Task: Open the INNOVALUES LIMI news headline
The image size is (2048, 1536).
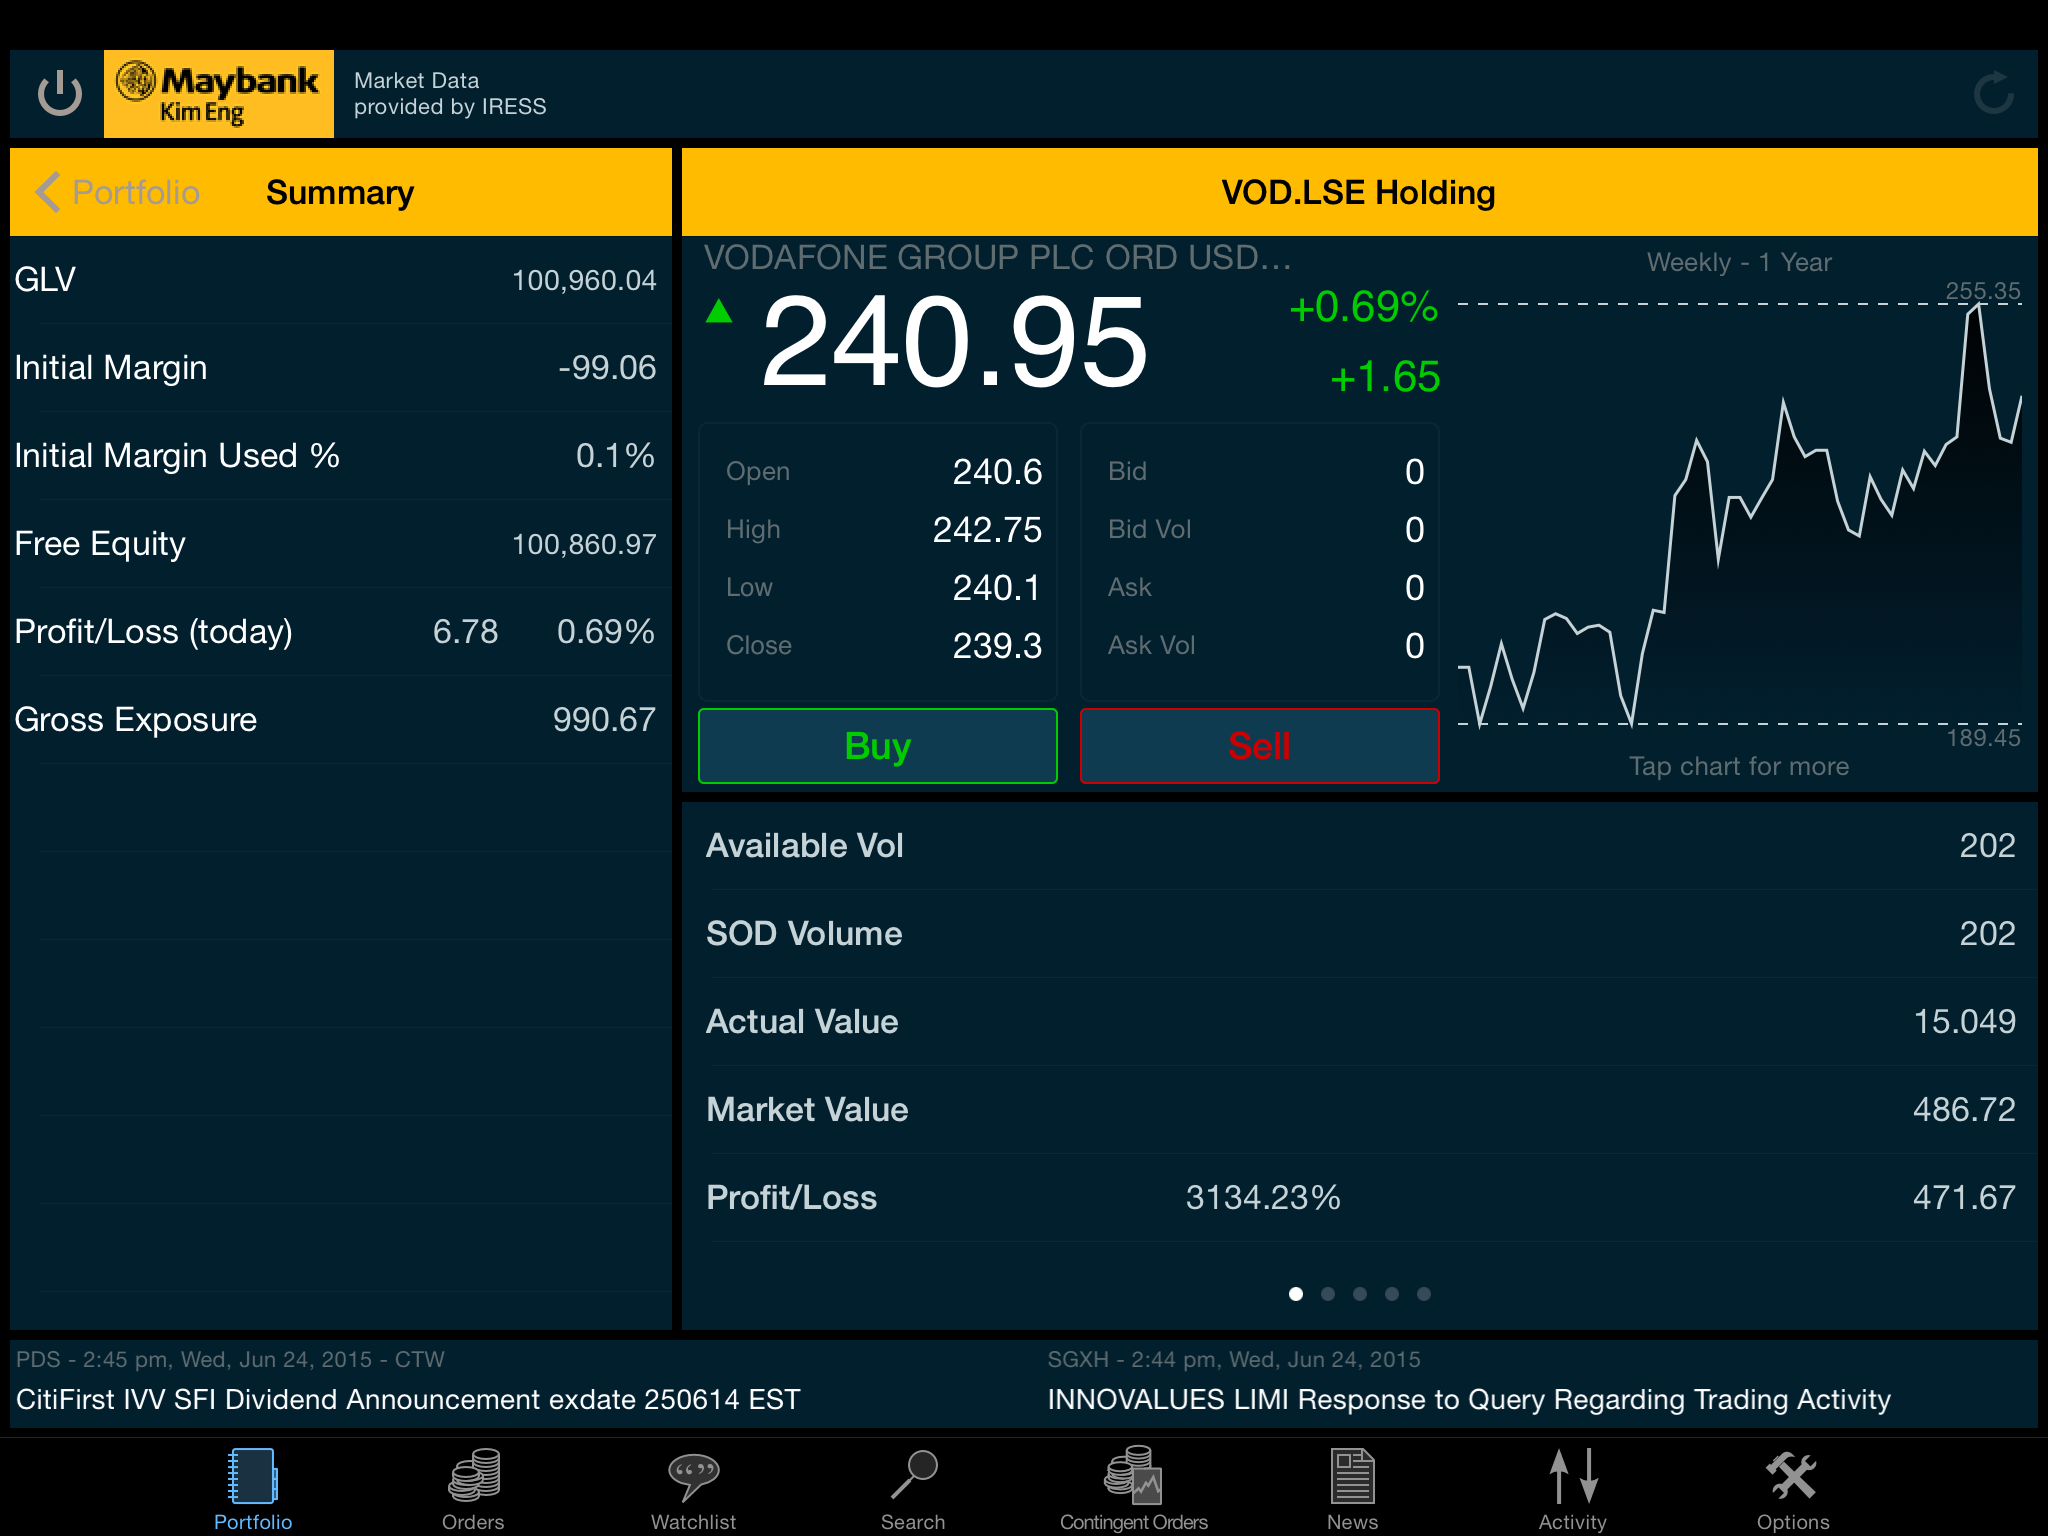Action: pos(1469,1399)
